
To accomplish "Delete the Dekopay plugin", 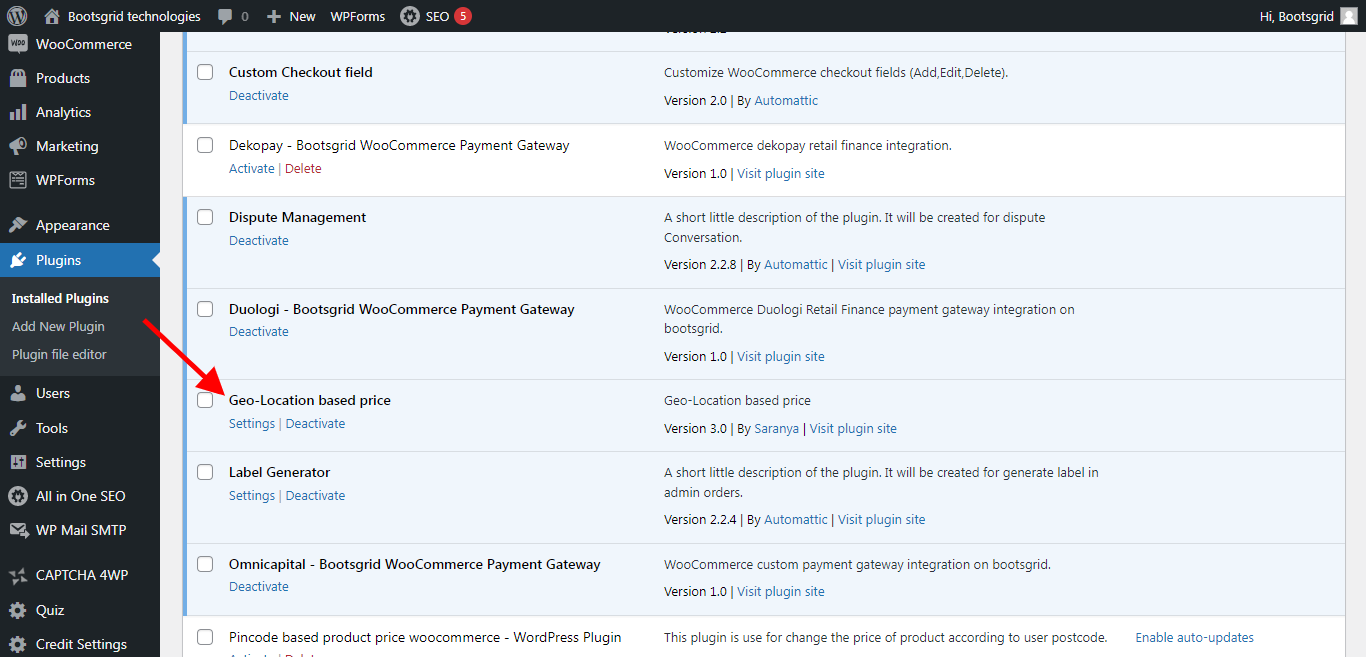I will pyautogui.click(x=303, y=169).
